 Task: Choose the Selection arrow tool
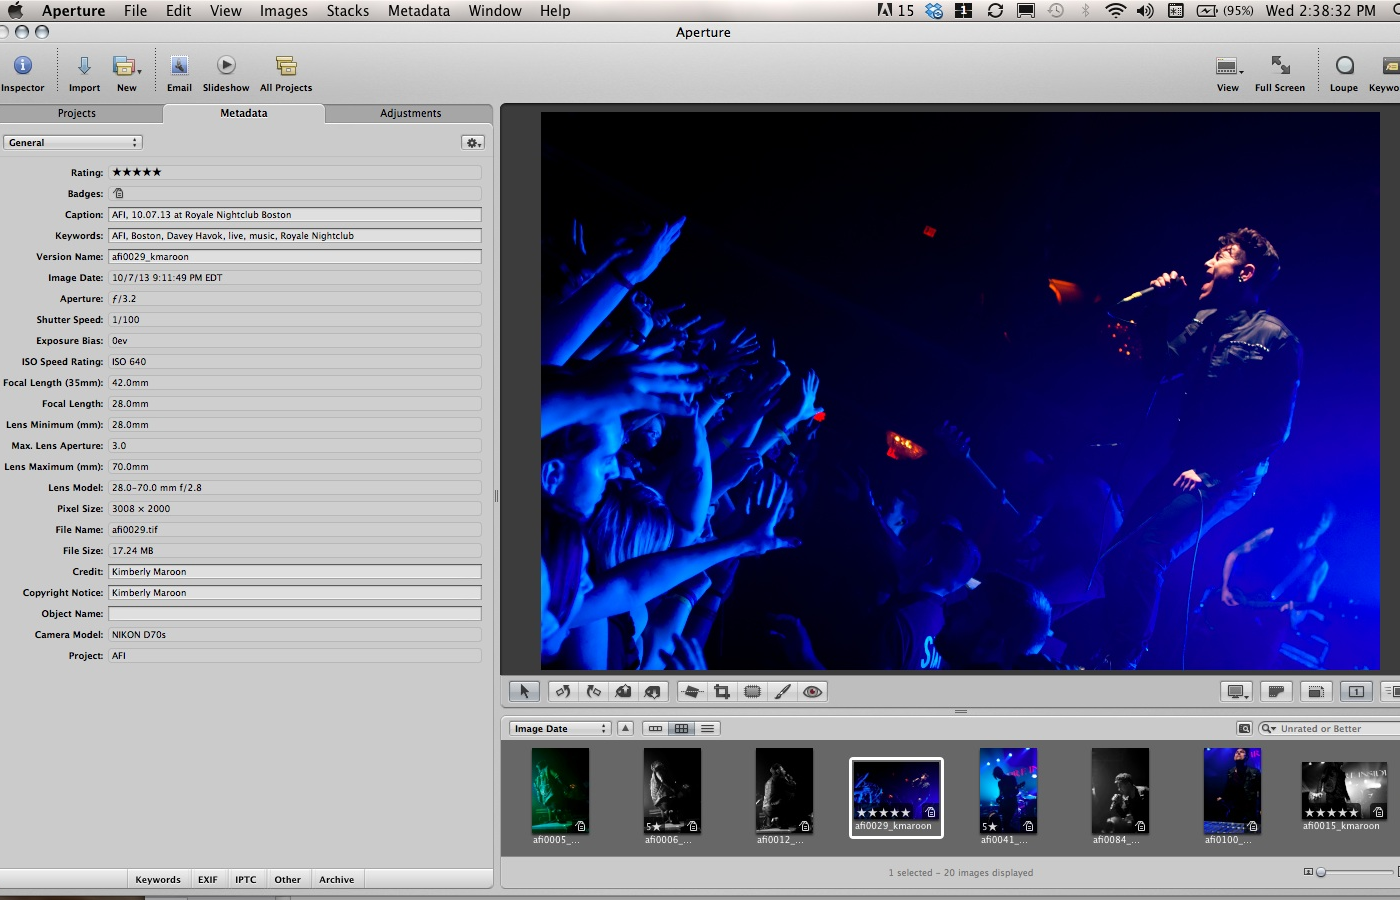click(524, 691)
